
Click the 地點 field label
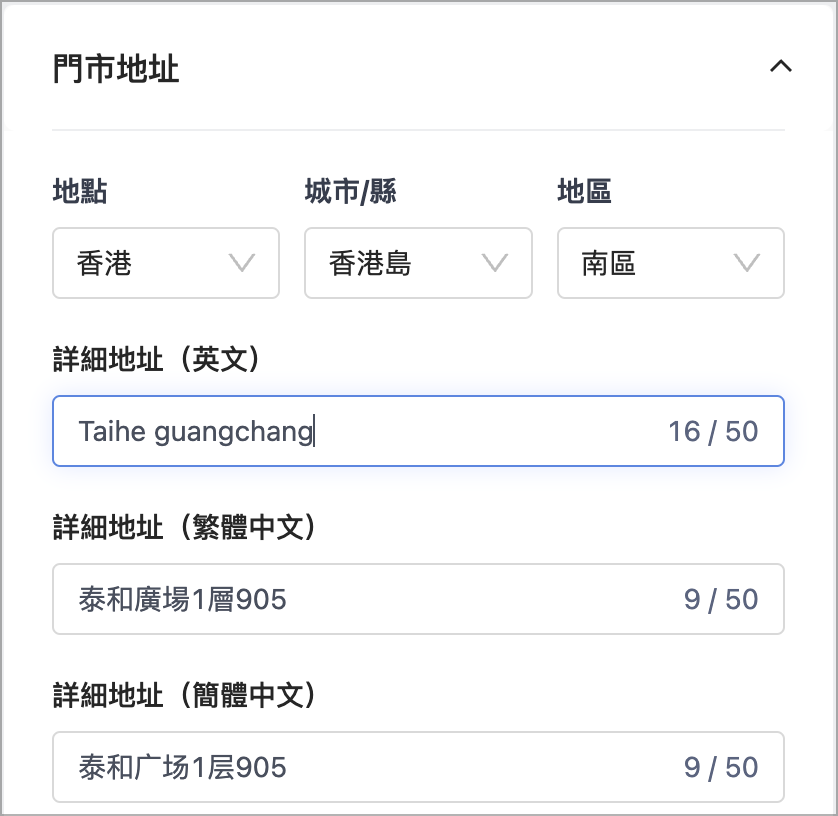point(80,191)
